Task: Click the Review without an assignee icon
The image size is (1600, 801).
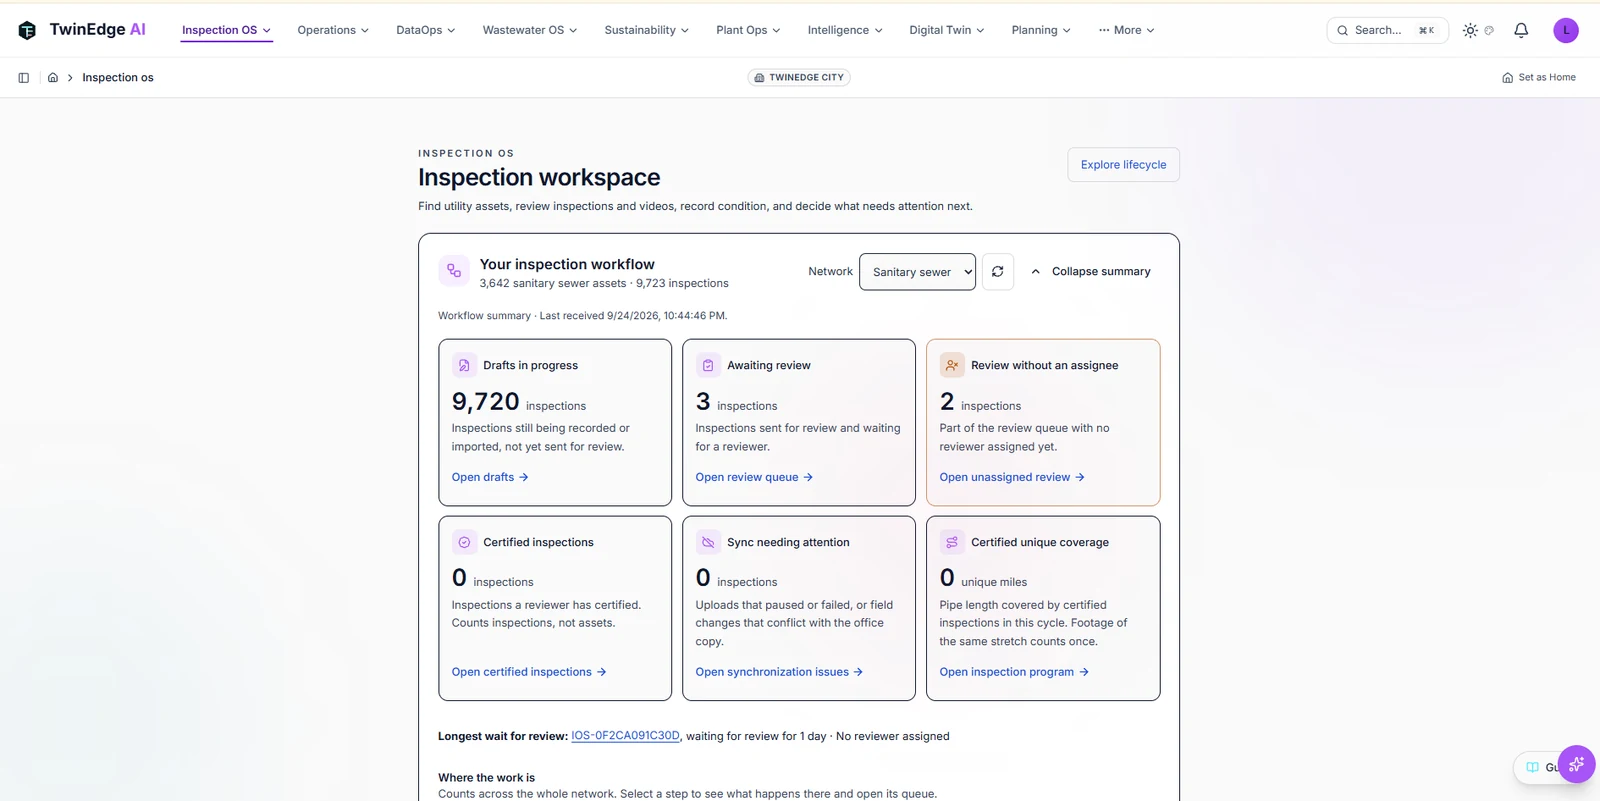Action: (x=952, y=366)
